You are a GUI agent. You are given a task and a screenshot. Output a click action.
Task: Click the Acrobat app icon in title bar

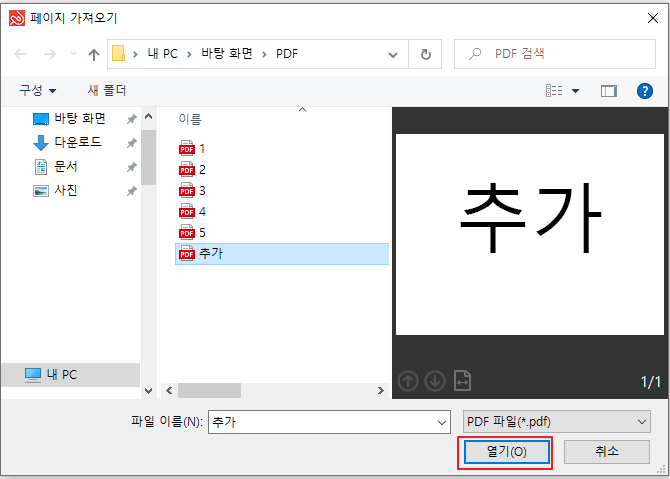(17, 18)
